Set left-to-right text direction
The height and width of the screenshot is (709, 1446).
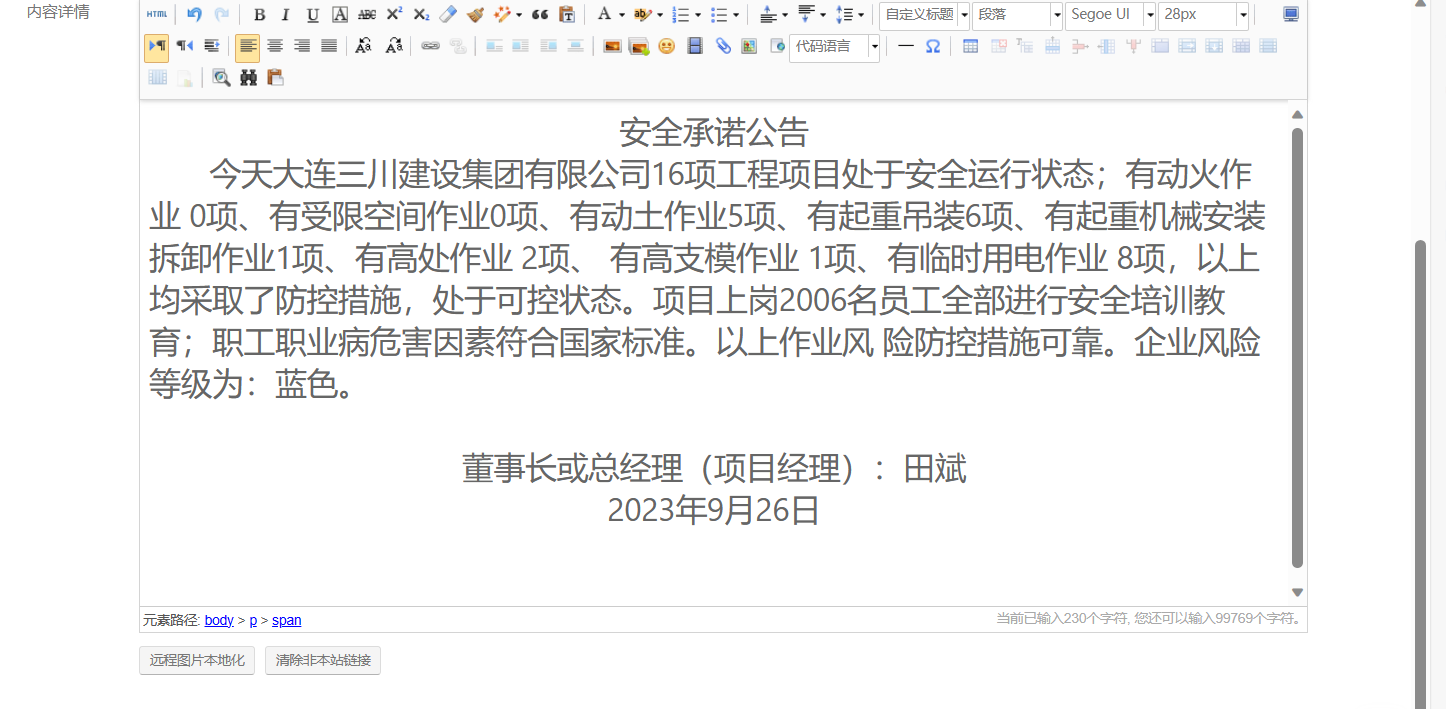click(x=157, y=46)
